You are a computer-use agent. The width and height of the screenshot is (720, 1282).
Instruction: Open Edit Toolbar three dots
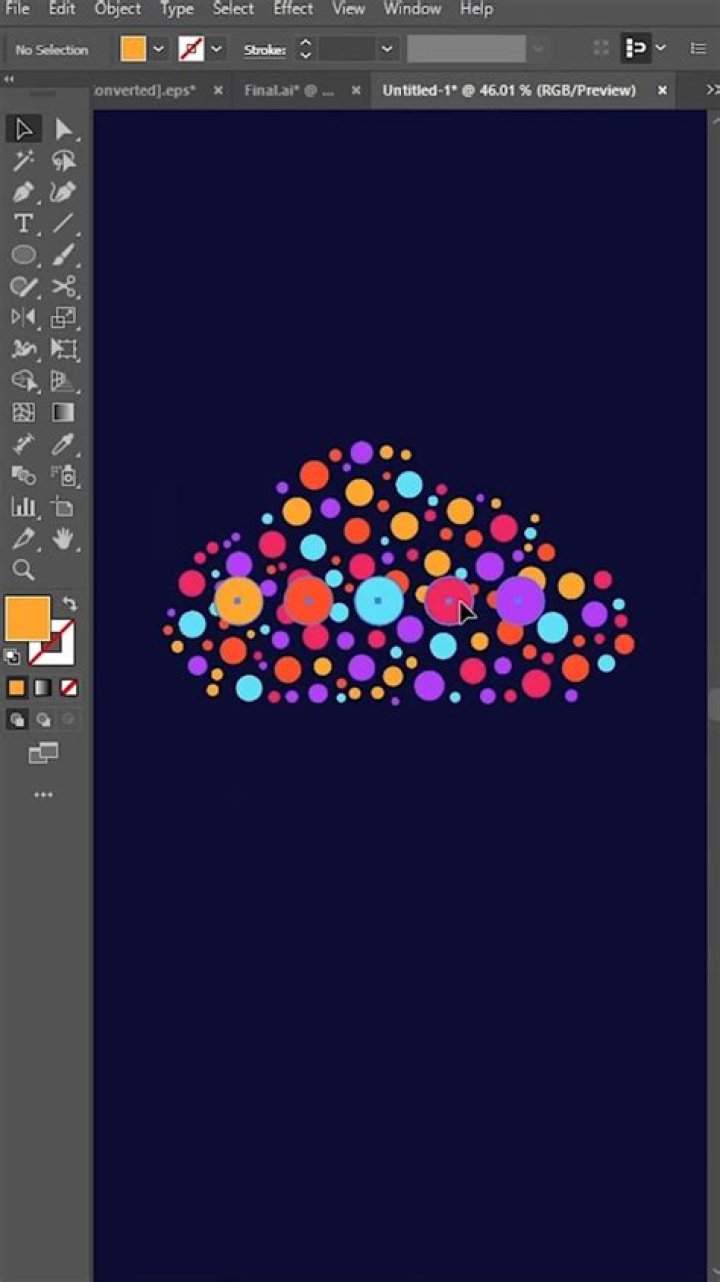(43, 795)
